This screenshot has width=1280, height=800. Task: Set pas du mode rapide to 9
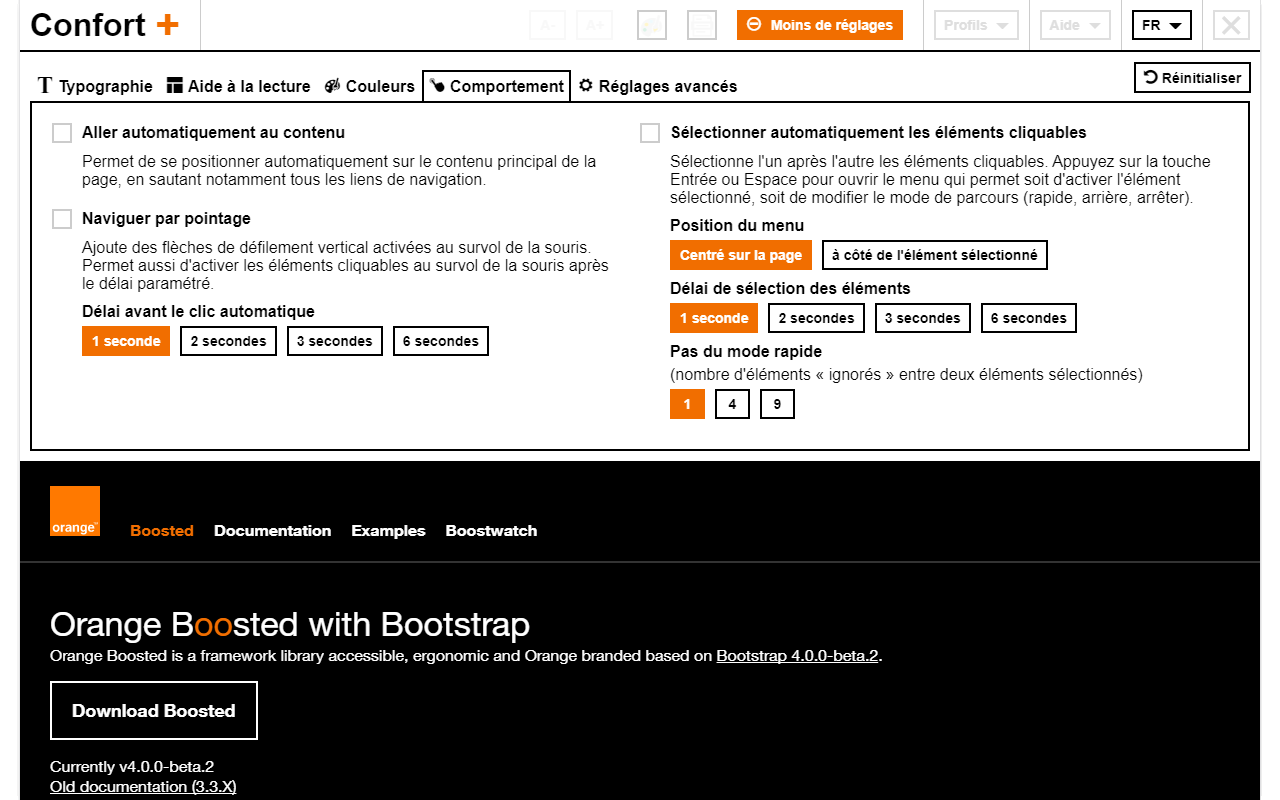pyautogui.click(x=777, y=404)
